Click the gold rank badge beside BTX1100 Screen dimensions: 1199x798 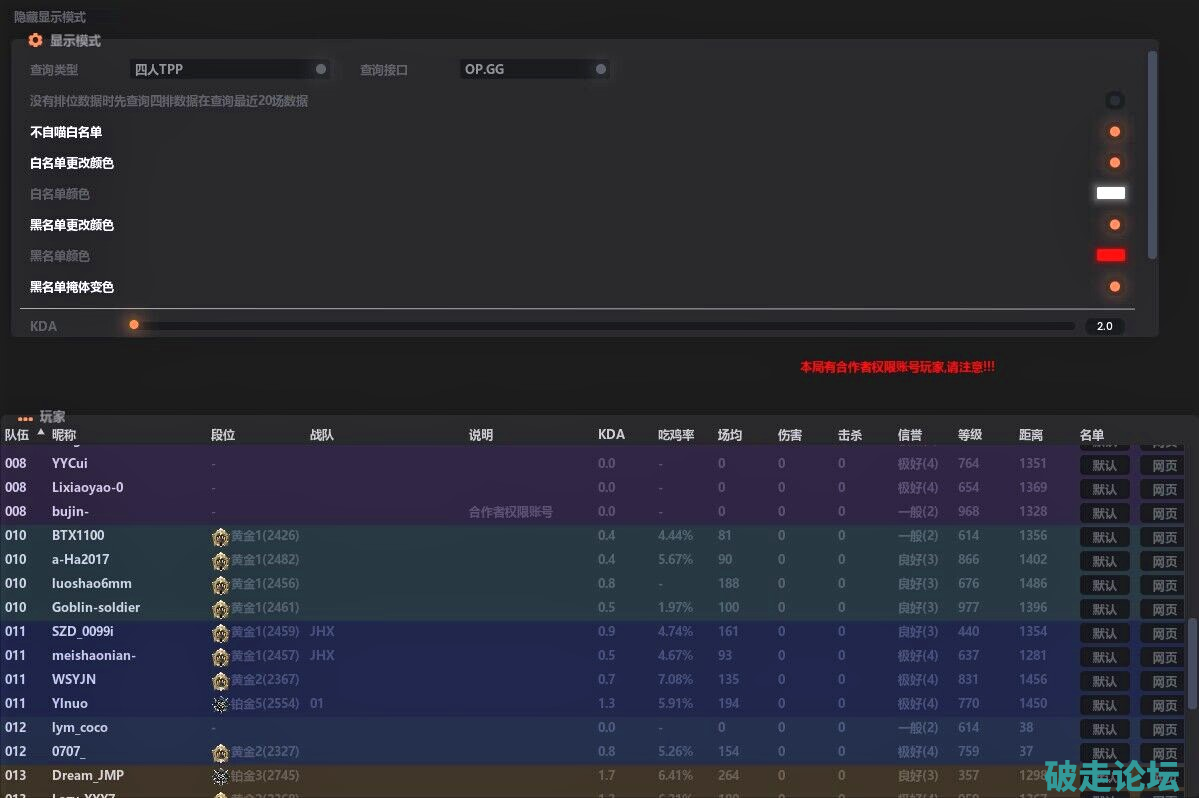pos(220,537)
